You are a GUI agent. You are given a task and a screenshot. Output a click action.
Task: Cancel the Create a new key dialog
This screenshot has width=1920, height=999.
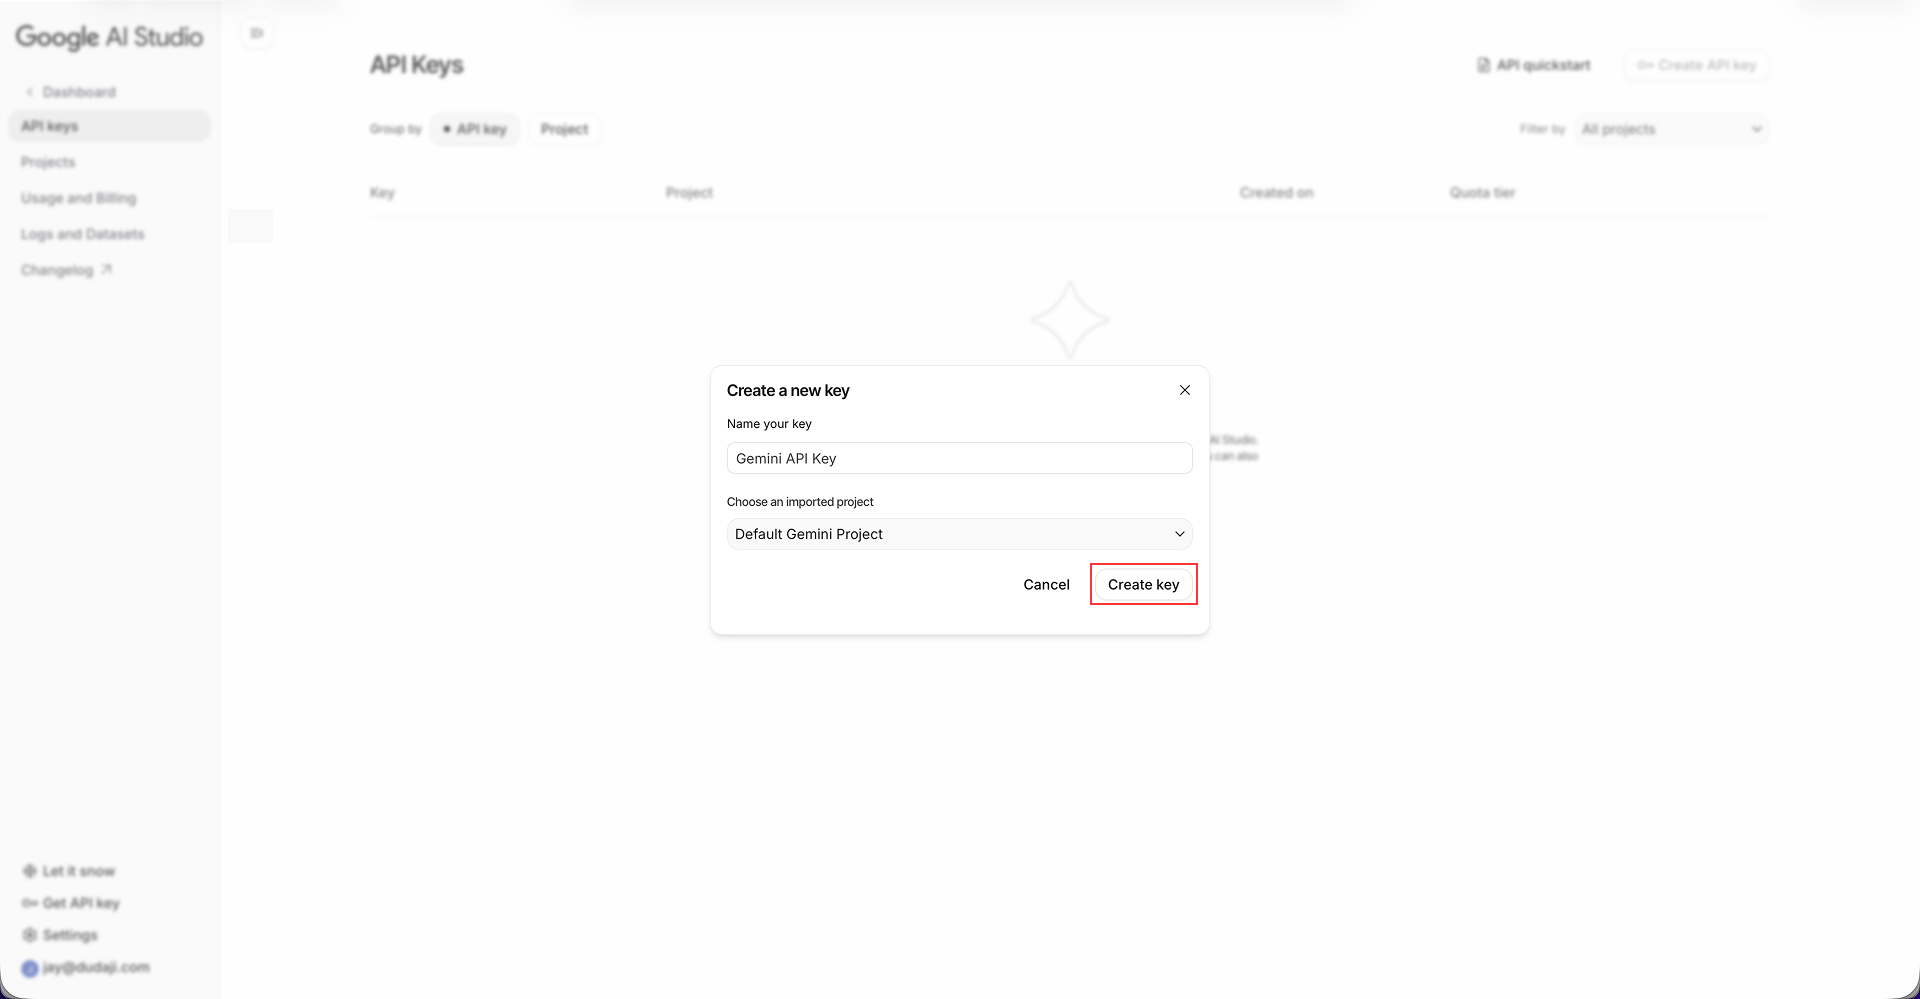click(x=1046, y=584)
